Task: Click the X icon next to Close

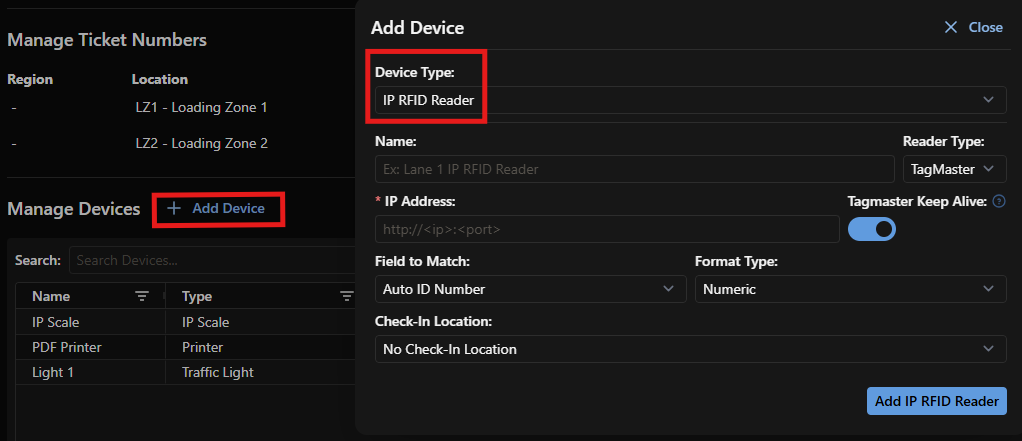Action: (951, 27)
